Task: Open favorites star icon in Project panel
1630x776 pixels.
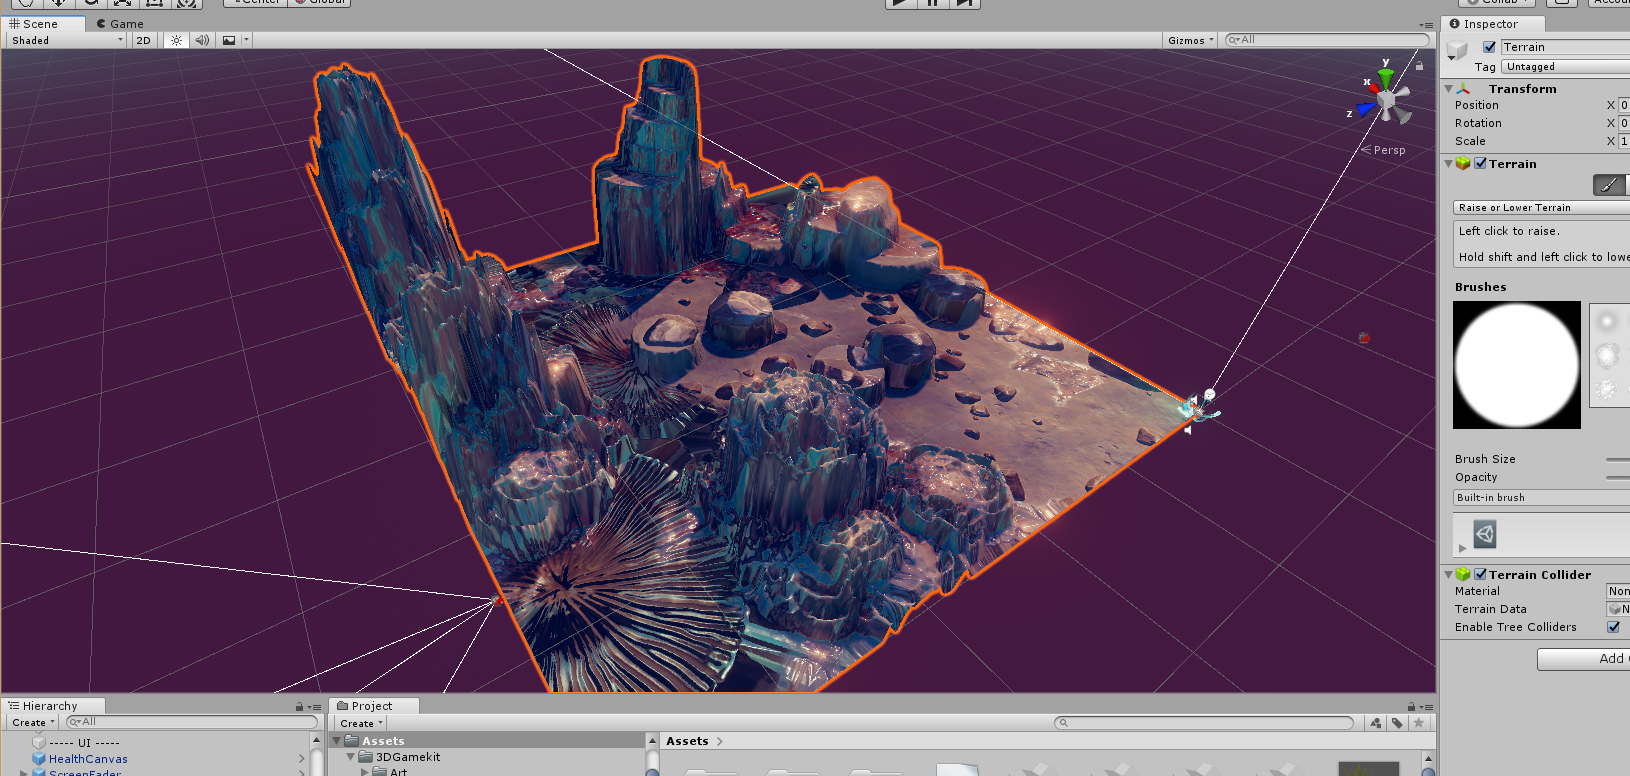Action: coord(1418,723)
